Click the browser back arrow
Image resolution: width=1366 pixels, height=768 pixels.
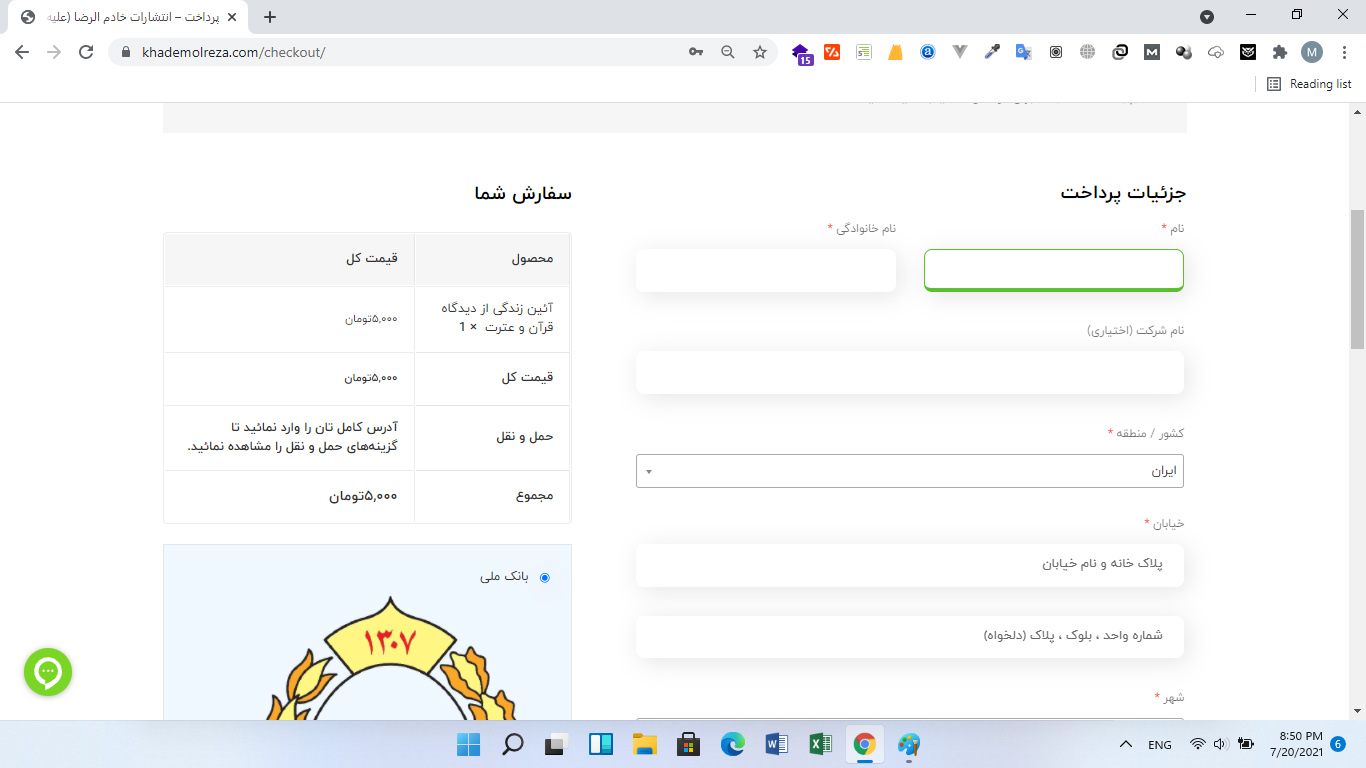click(x=20, y=51)
